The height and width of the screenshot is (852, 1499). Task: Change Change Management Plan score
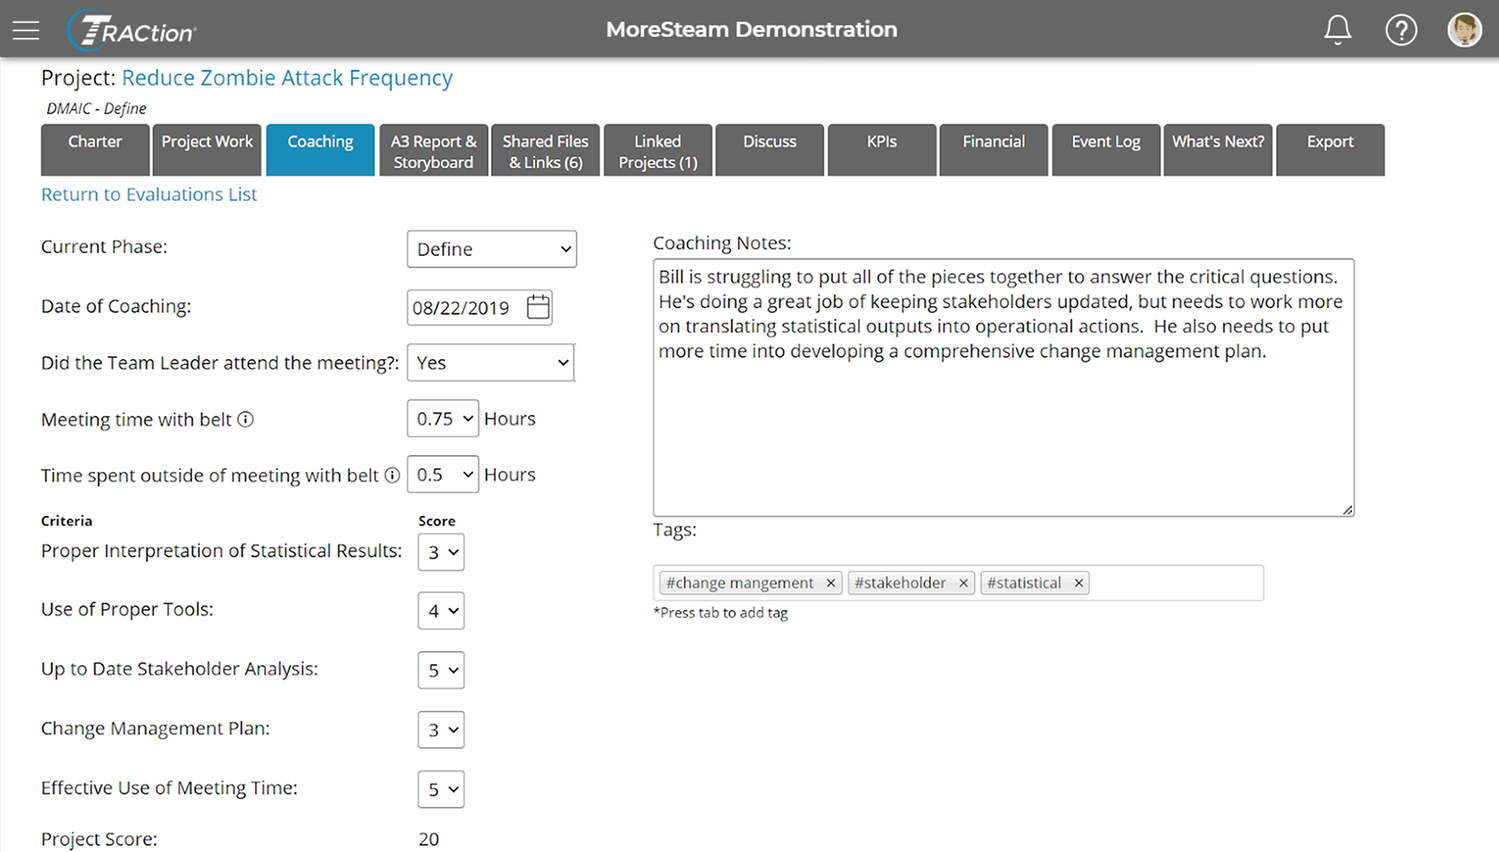[x=441, y=730]
